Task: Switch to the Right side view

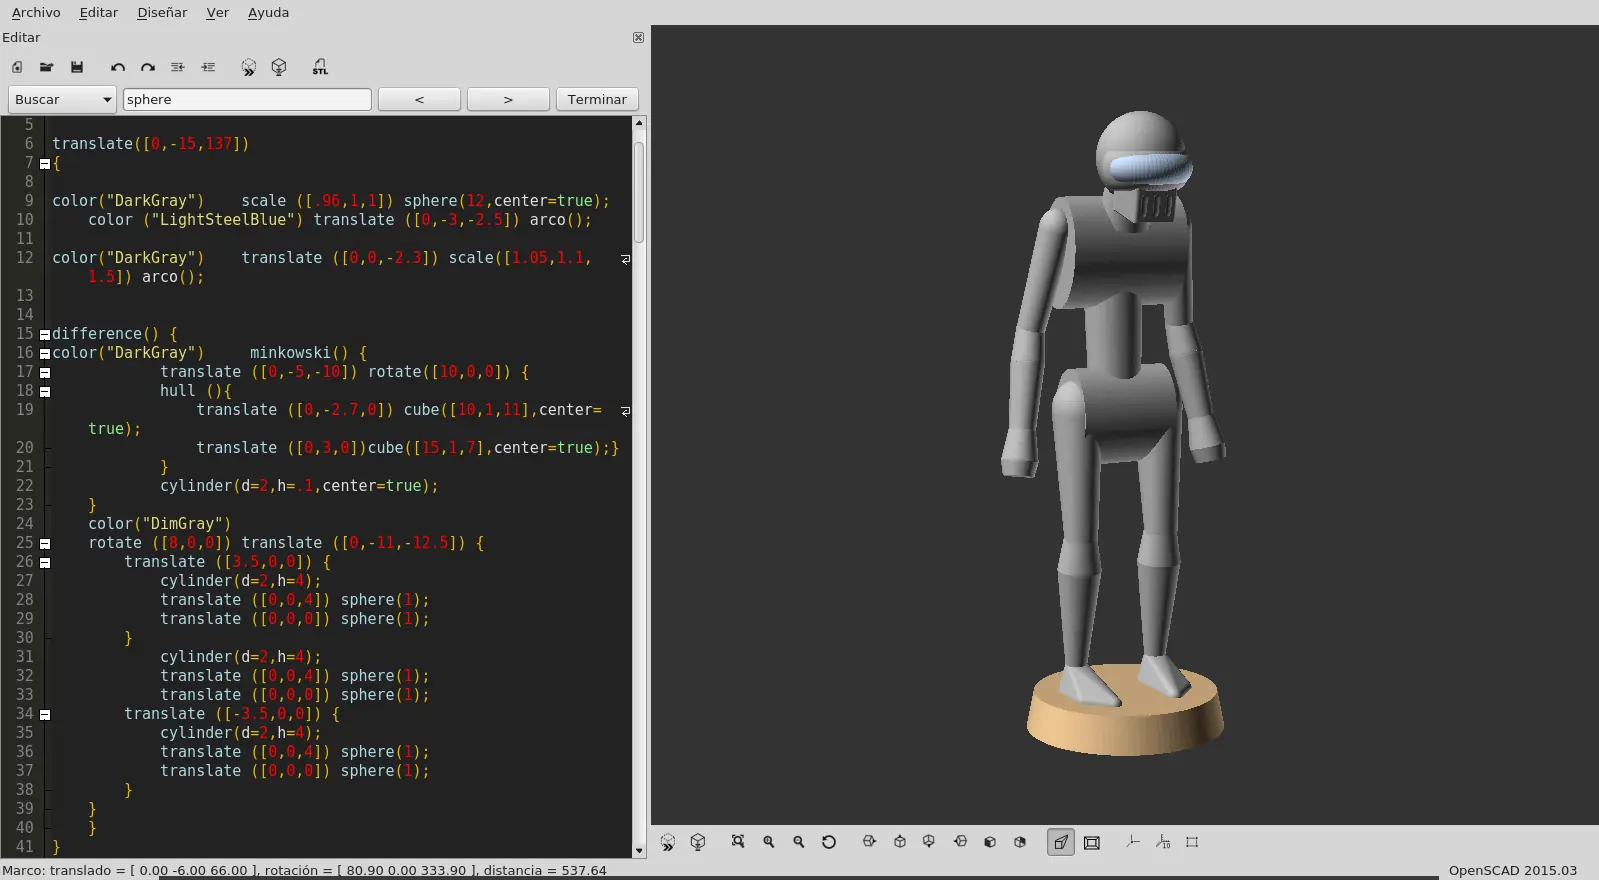Action: (869, 842)
